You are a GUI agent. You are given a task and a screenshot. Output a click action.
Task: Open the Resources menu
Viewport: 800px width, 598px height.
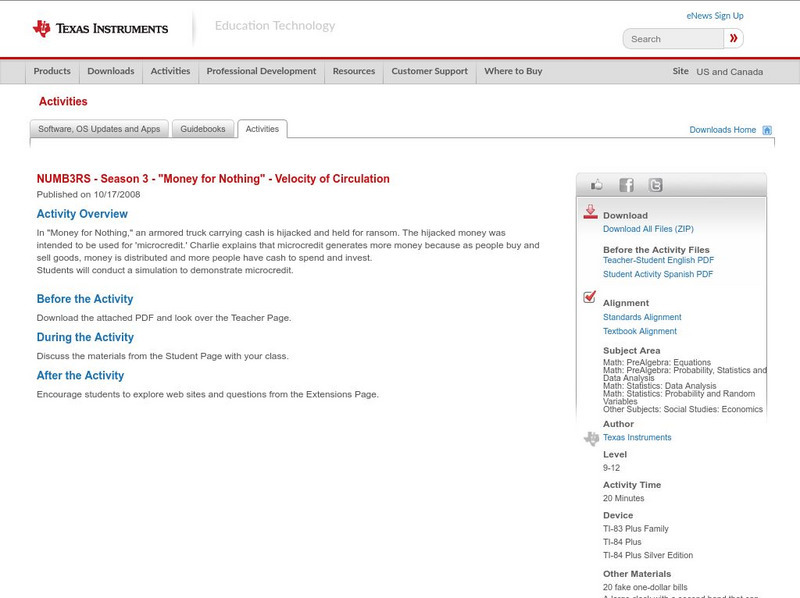[x=354, y=71]
